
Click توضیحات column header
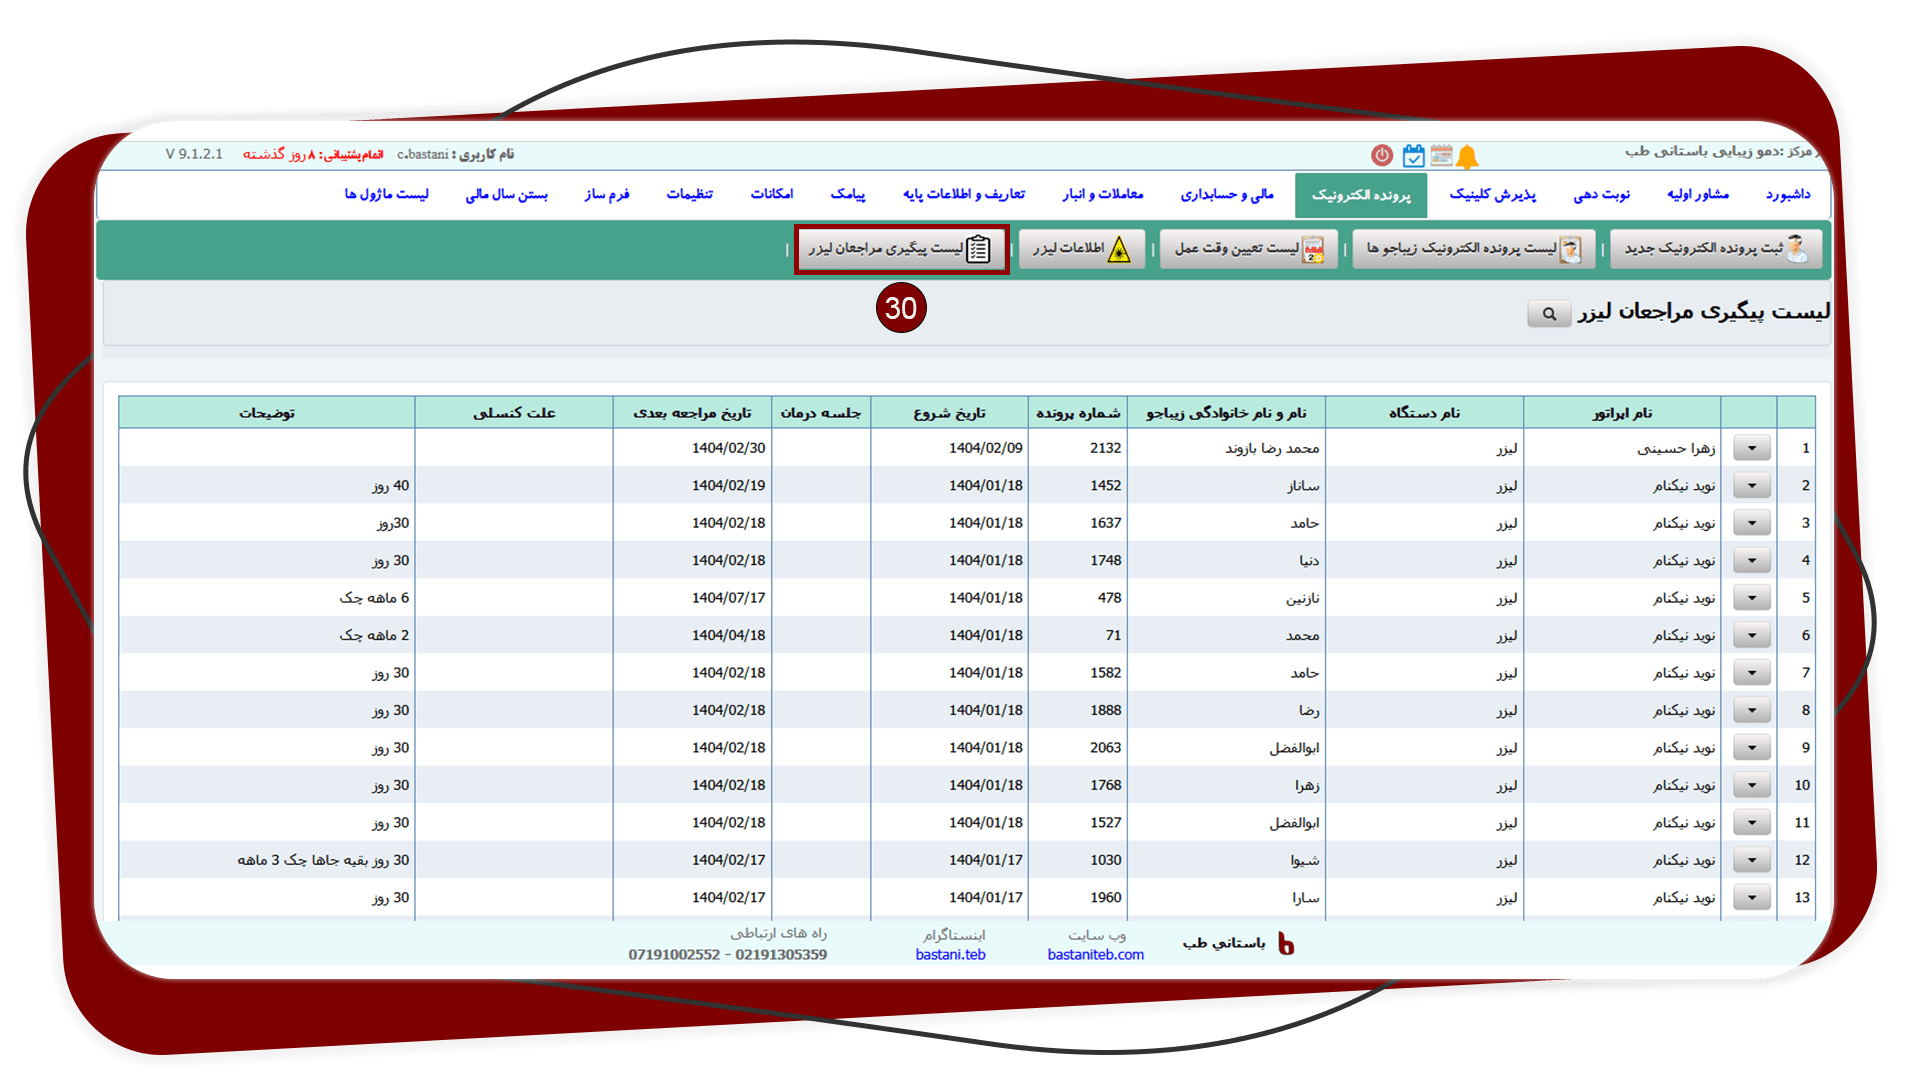click(x=267, y=413)
